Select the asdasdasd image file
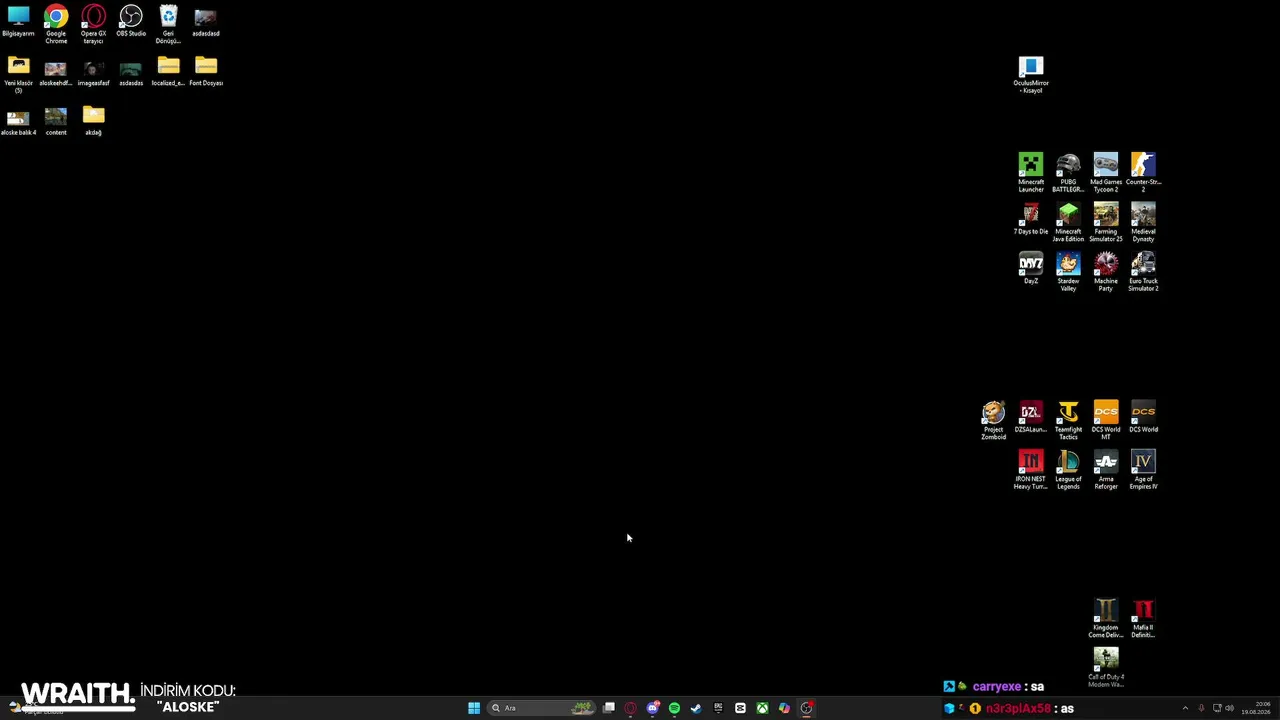This screenshot has height=720, width=1280. [206, 22]
